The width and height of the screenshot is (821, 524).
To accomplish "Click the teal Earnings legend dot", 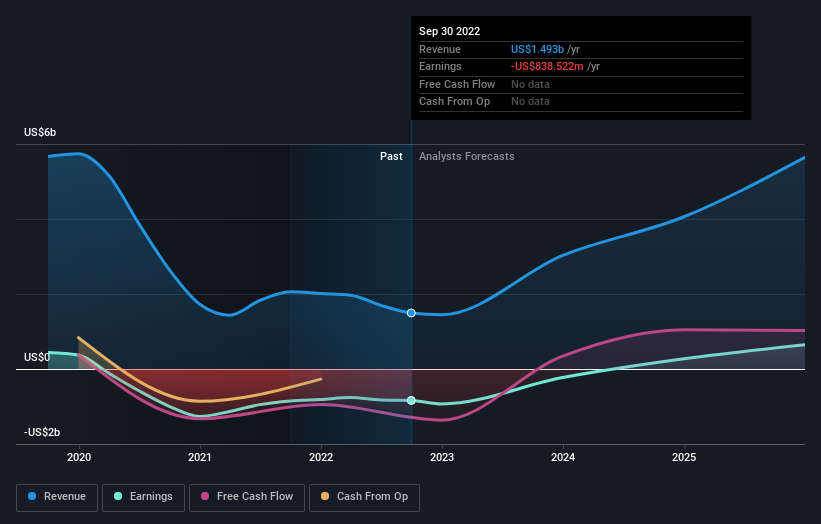I will (x=118, y=496).
